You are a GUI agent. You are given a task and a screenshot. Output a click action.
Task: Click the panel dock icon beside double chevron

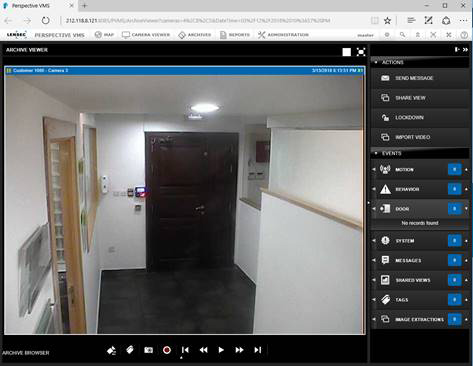457,50
